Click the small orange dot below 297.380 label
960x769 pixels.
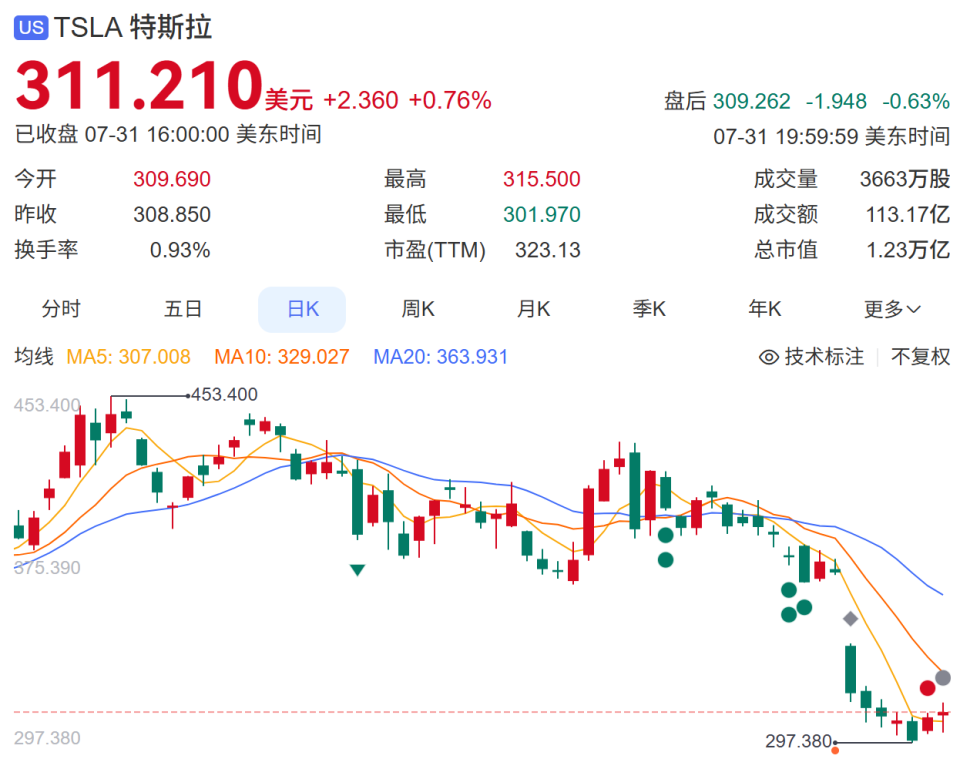point(835,750)
